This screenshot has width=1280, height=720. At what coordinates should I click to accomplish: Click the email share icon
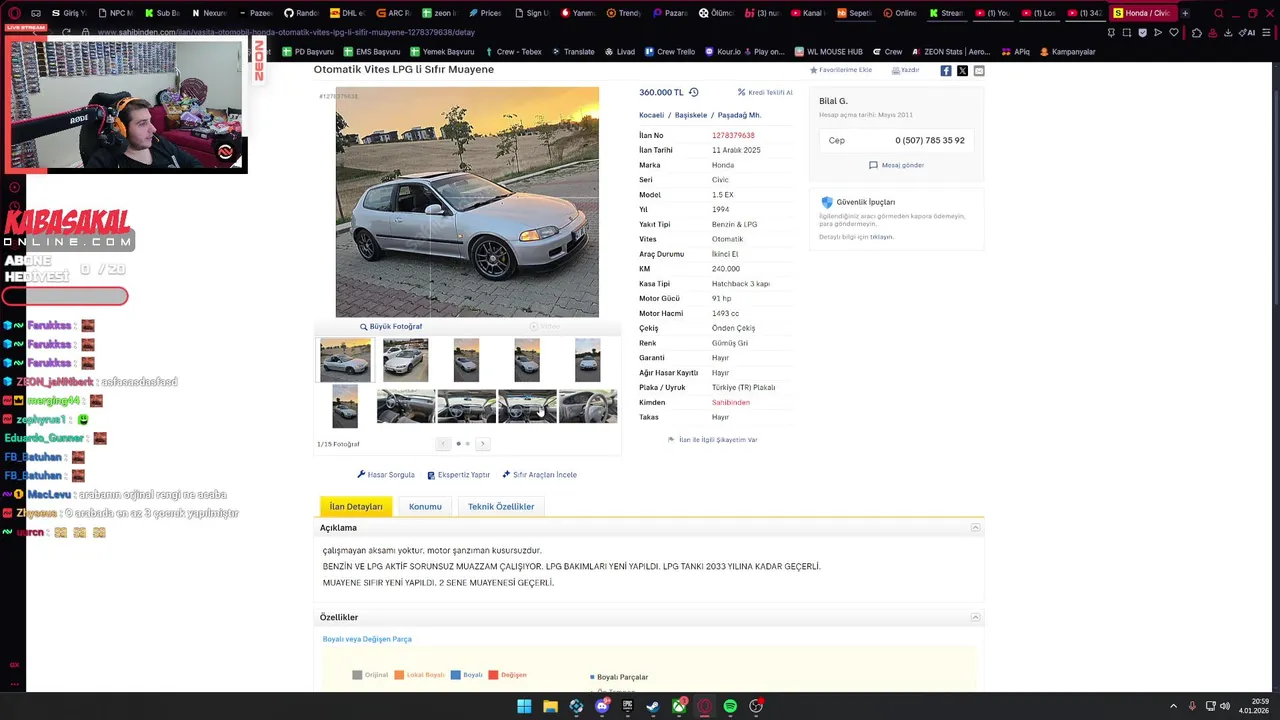(979, 71)
